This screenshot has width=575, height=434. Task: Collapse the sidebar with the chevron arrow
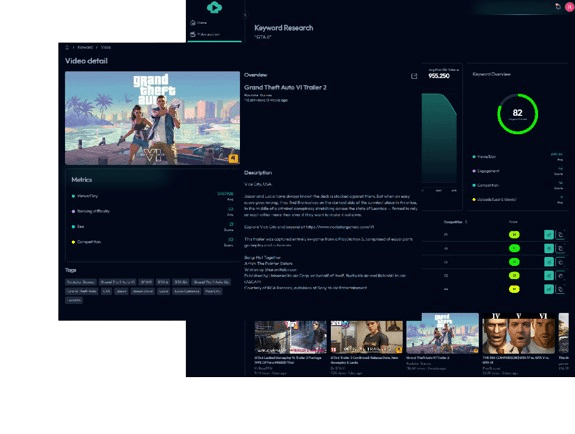click(245, 15)
